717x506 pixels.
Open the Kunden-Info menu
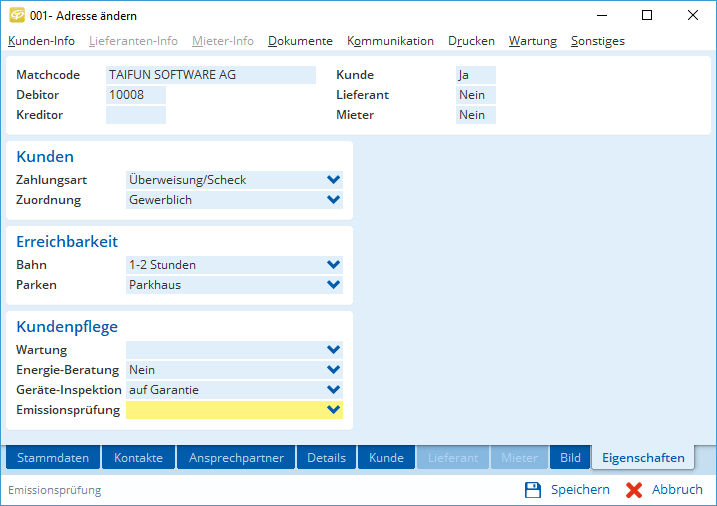[x=41, y=41]
